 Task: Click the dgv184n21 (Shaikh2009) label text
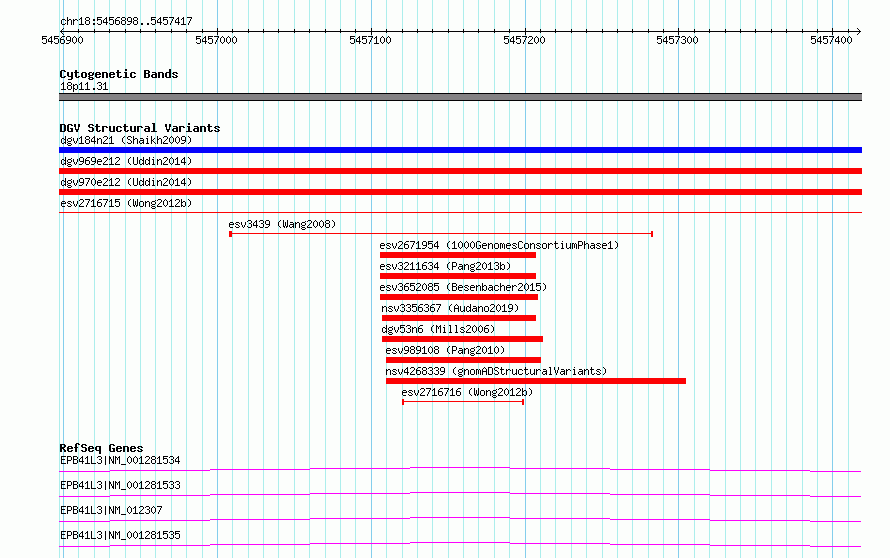(126, 140)
